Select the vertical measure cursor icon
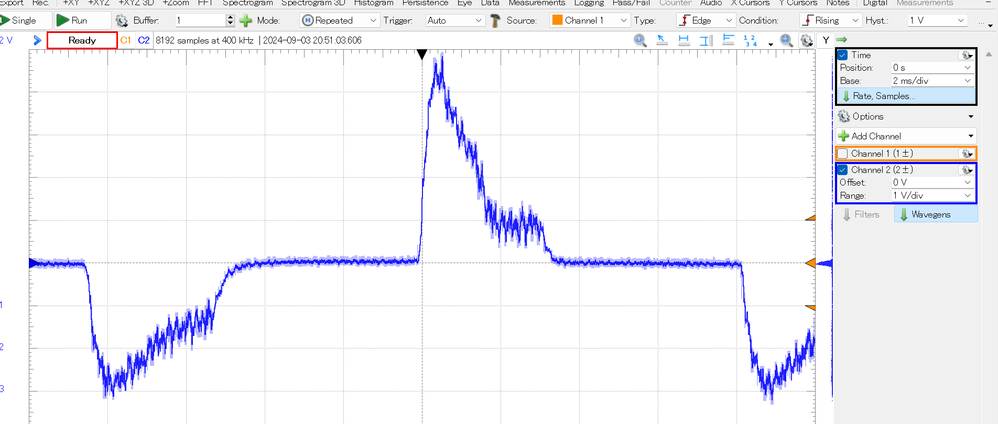Image resolution: width=998 pixels, height=424 pixels. (x=706, y=41)
